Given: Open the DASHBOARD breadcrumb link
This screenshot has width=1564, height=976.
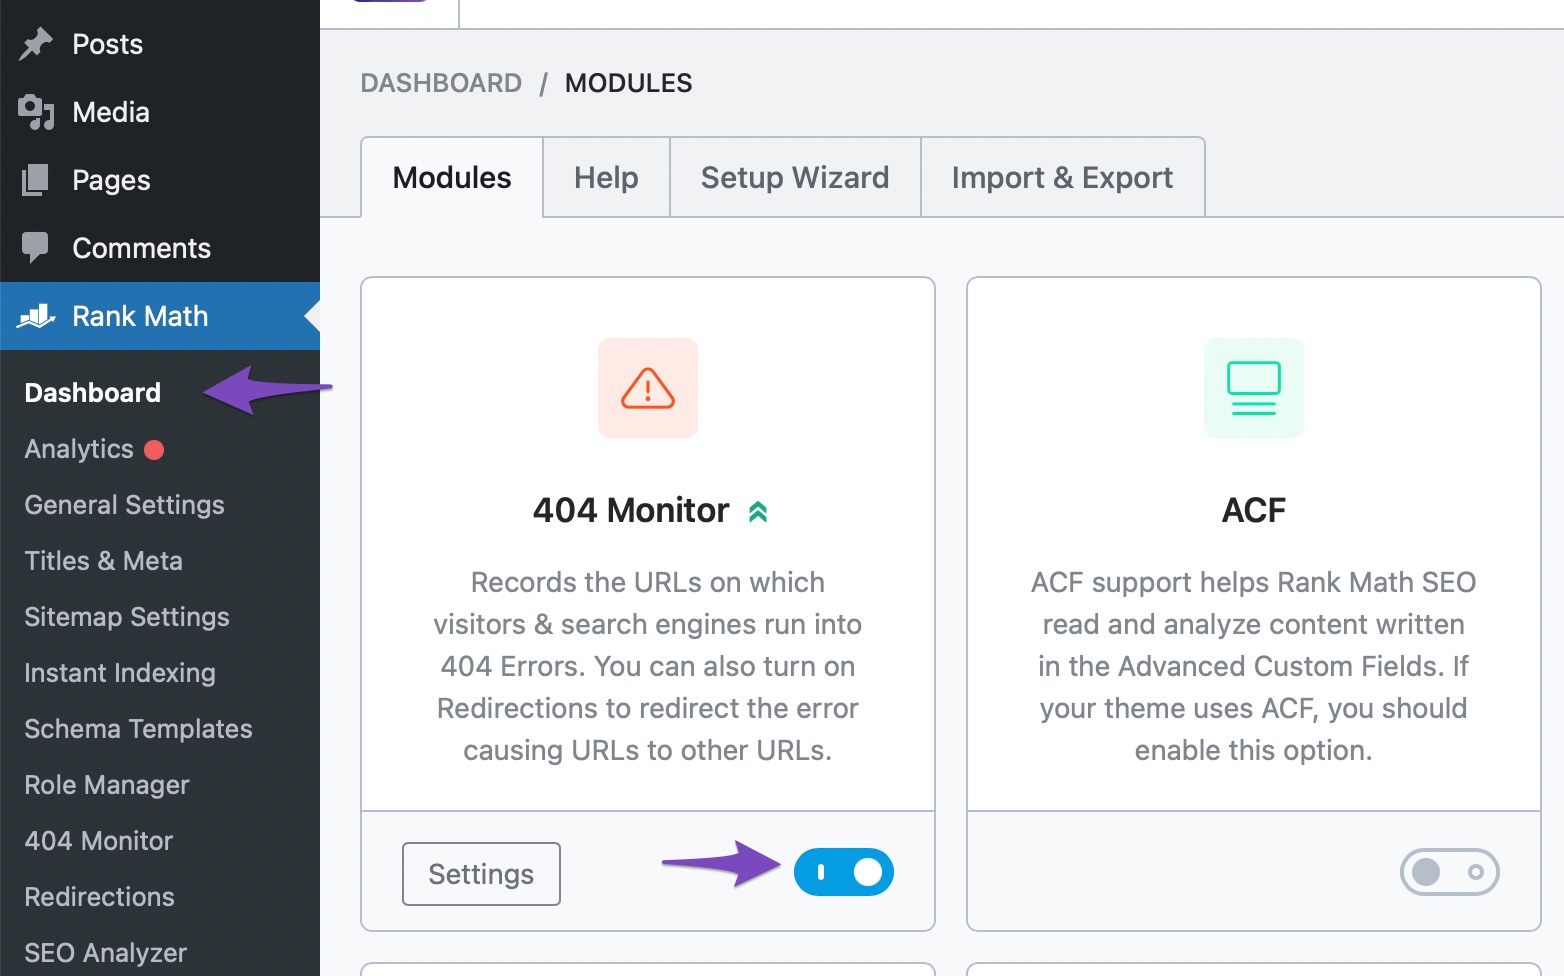Looking at the screenshot, I should pos(441,83).
